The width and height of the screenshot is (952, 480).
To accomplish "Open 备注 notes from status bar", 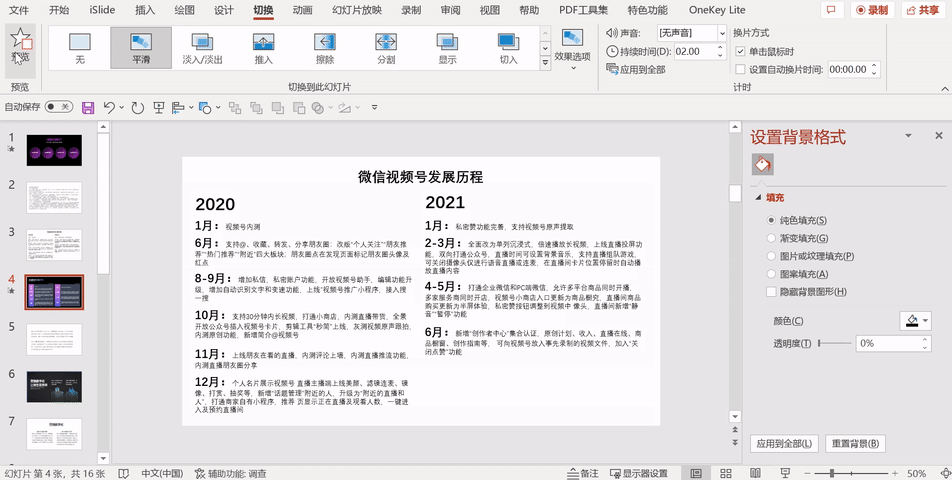I will pyautogui.click(x=583, y=473).
